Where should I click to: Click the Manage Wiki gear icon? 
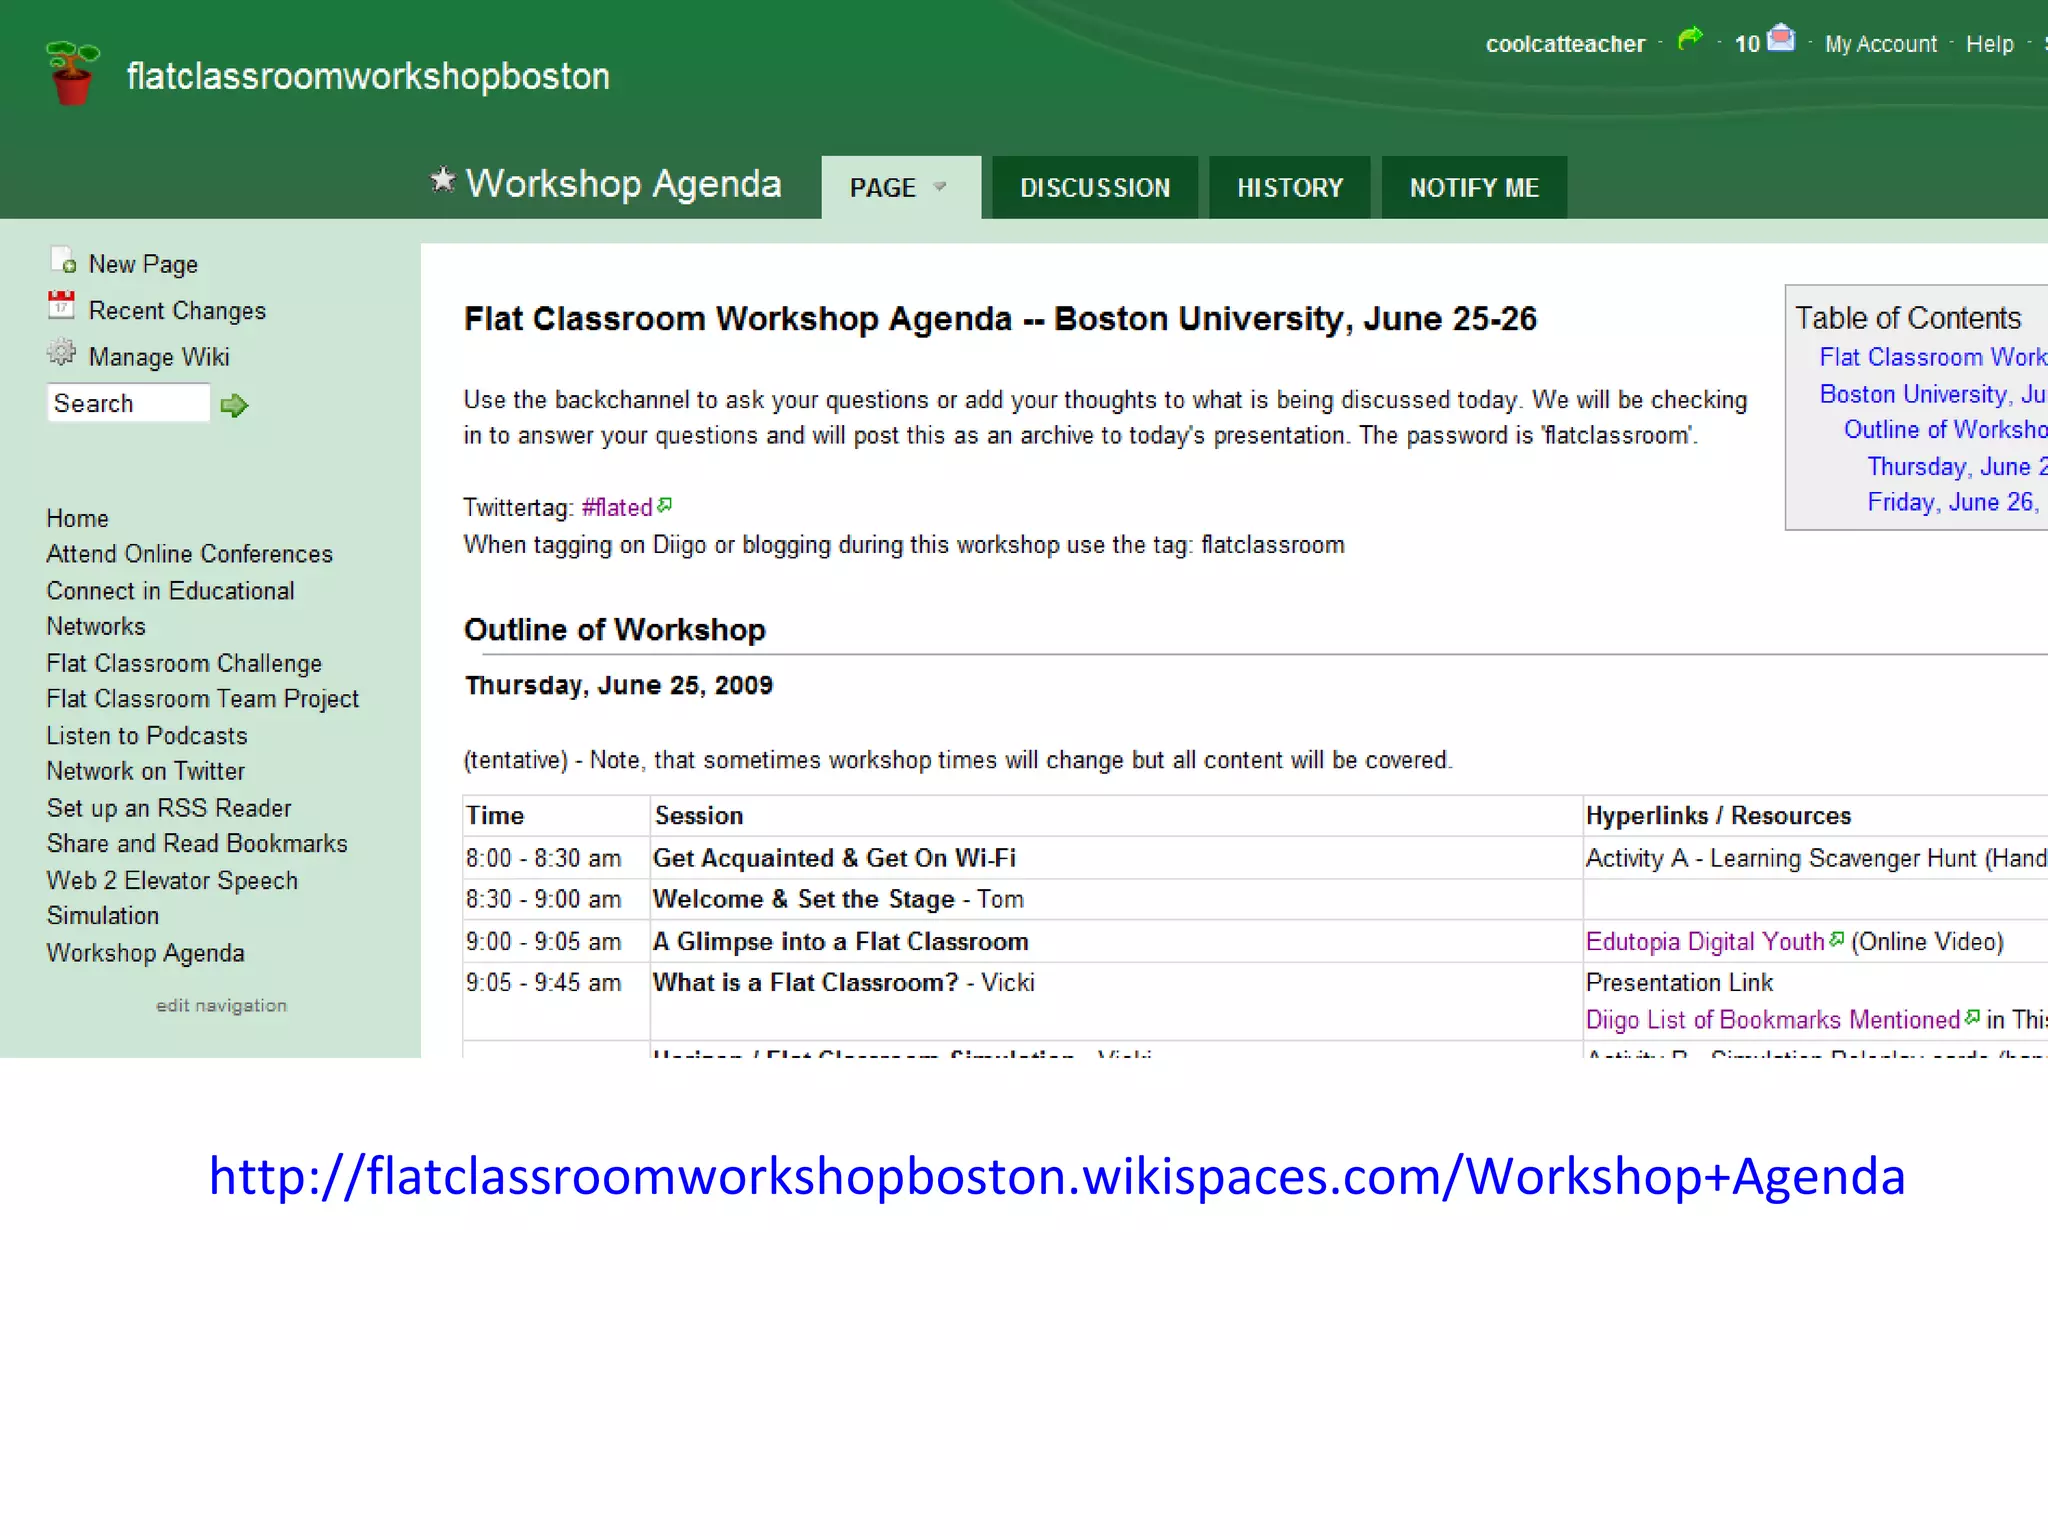pos(62,353)
